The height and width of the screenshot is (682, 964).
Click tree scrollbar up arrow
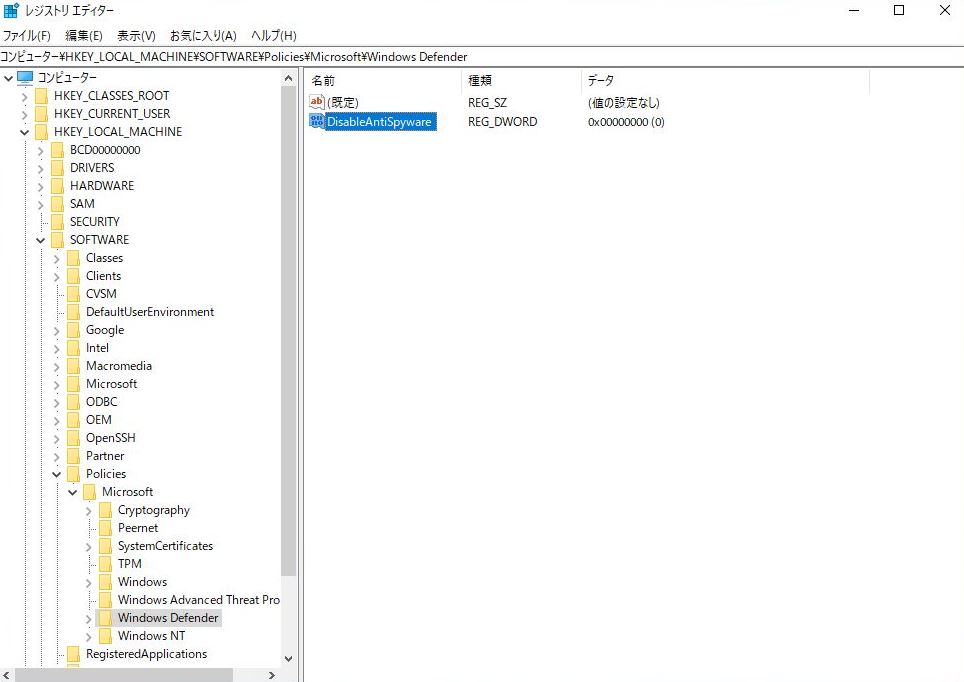pos(289,78)
